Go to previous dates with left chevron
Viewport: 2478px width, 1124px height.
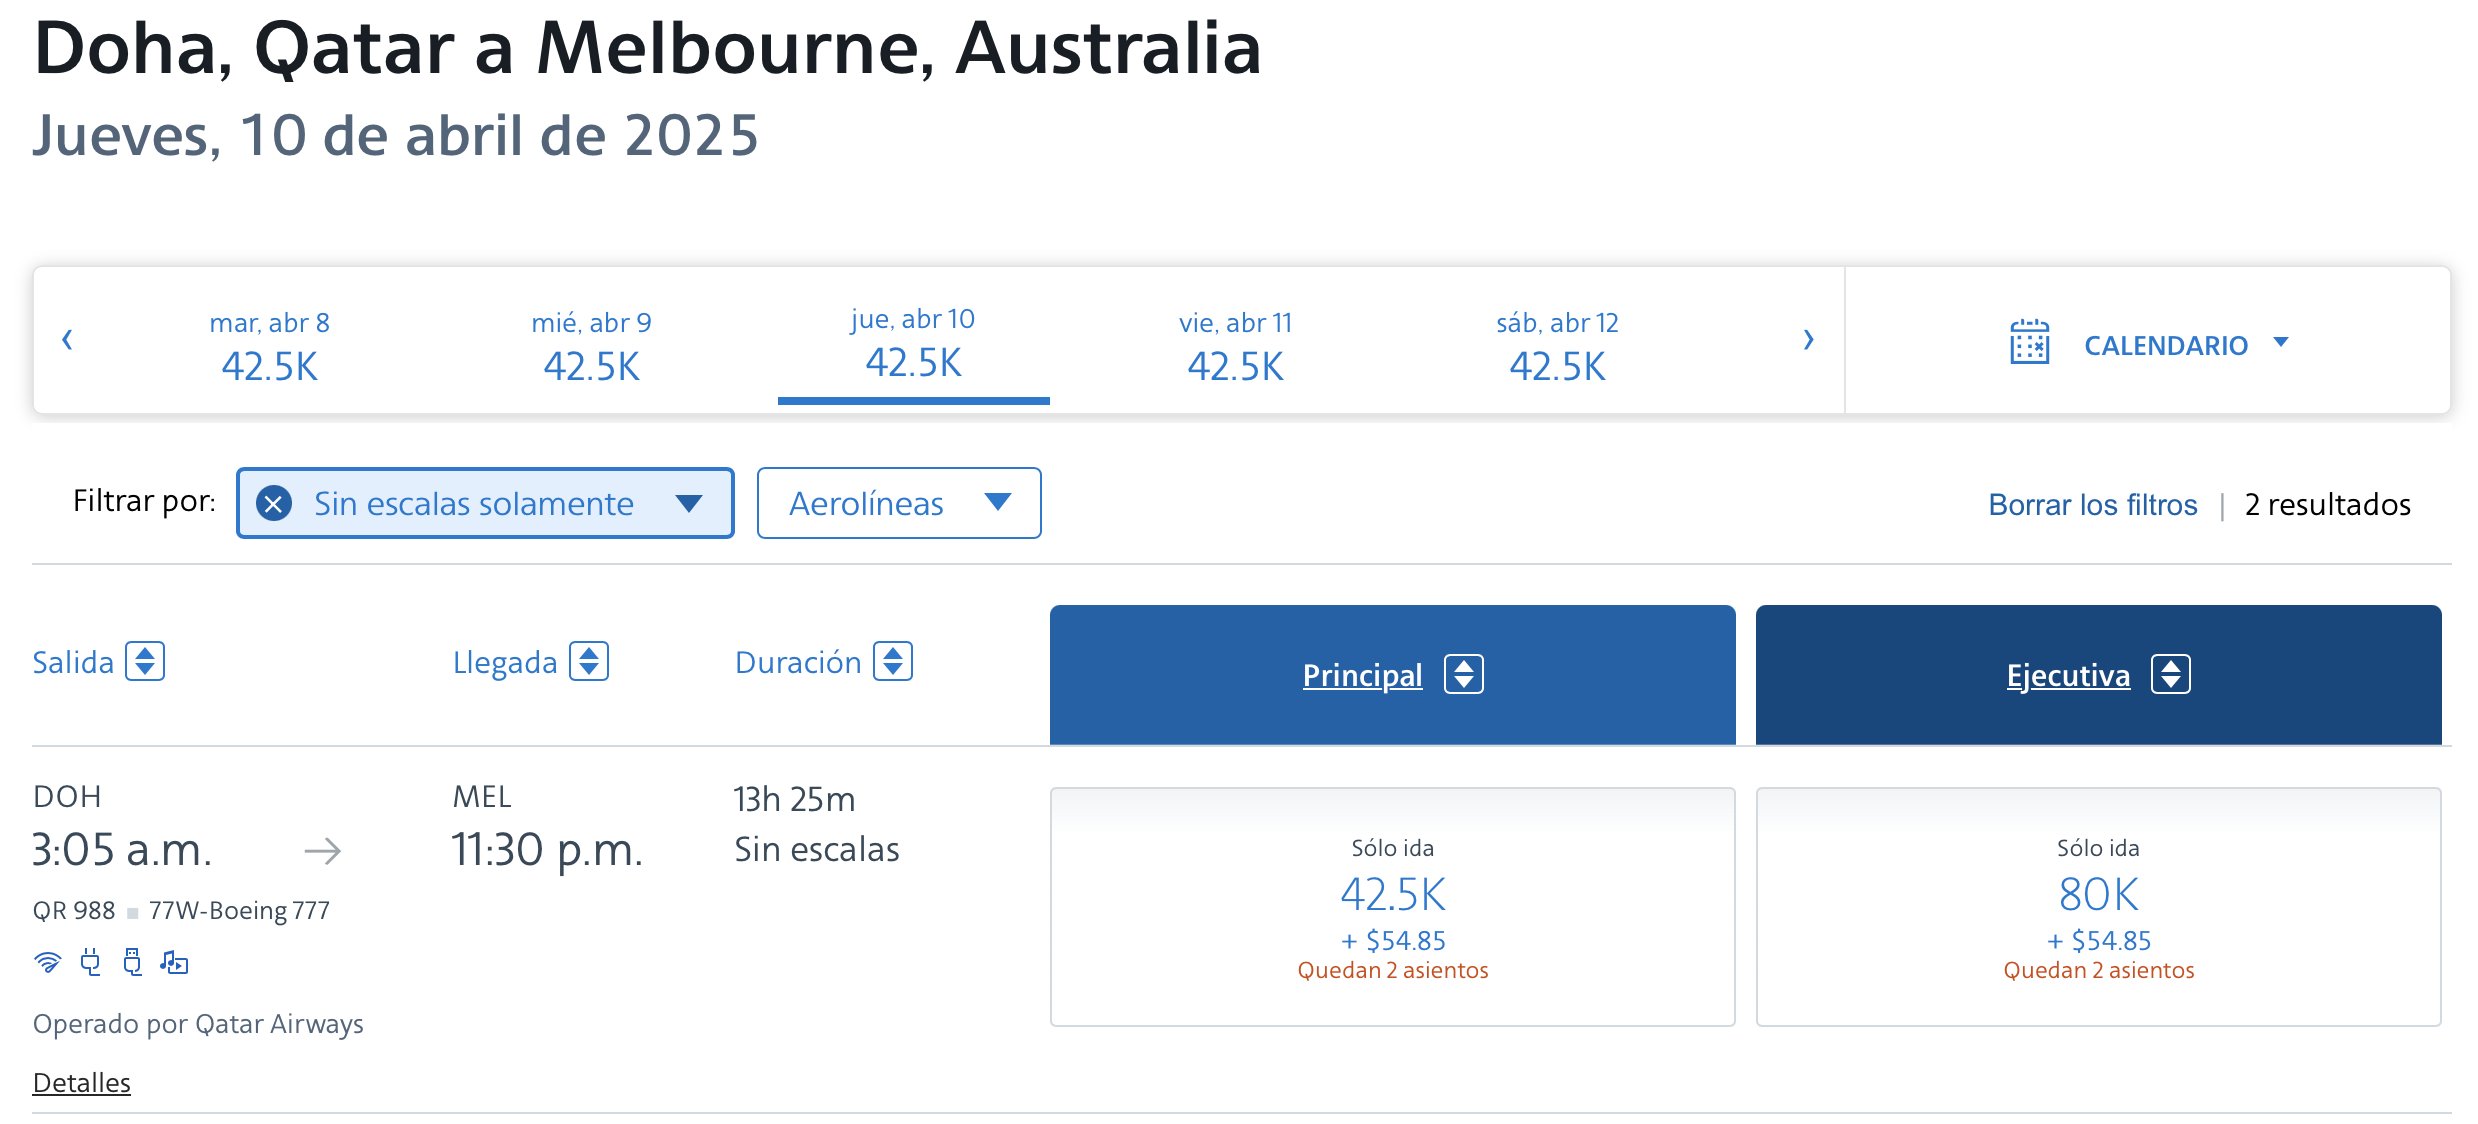point(67,340)
